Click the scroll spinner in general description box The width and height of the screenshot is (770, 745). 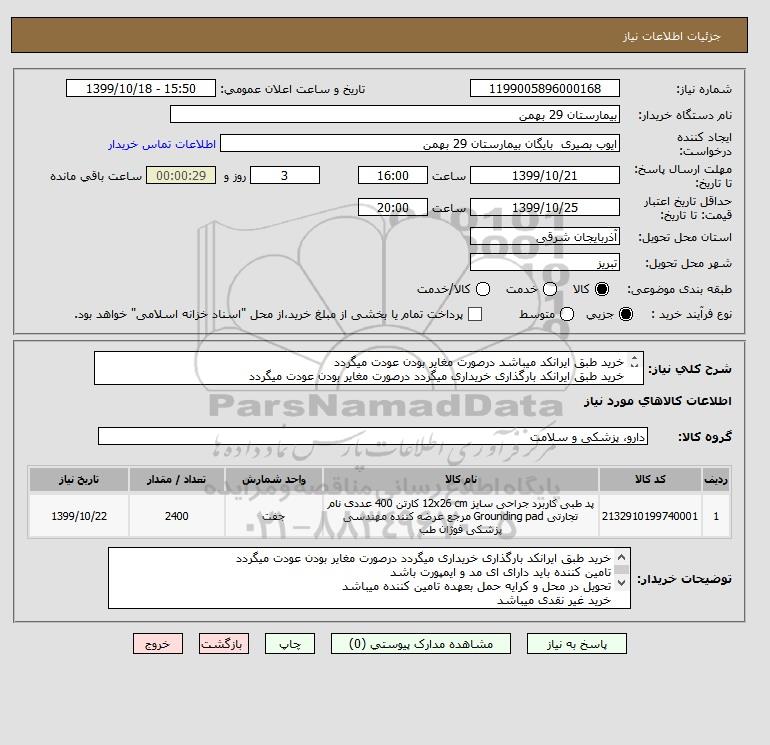[634, 362]
